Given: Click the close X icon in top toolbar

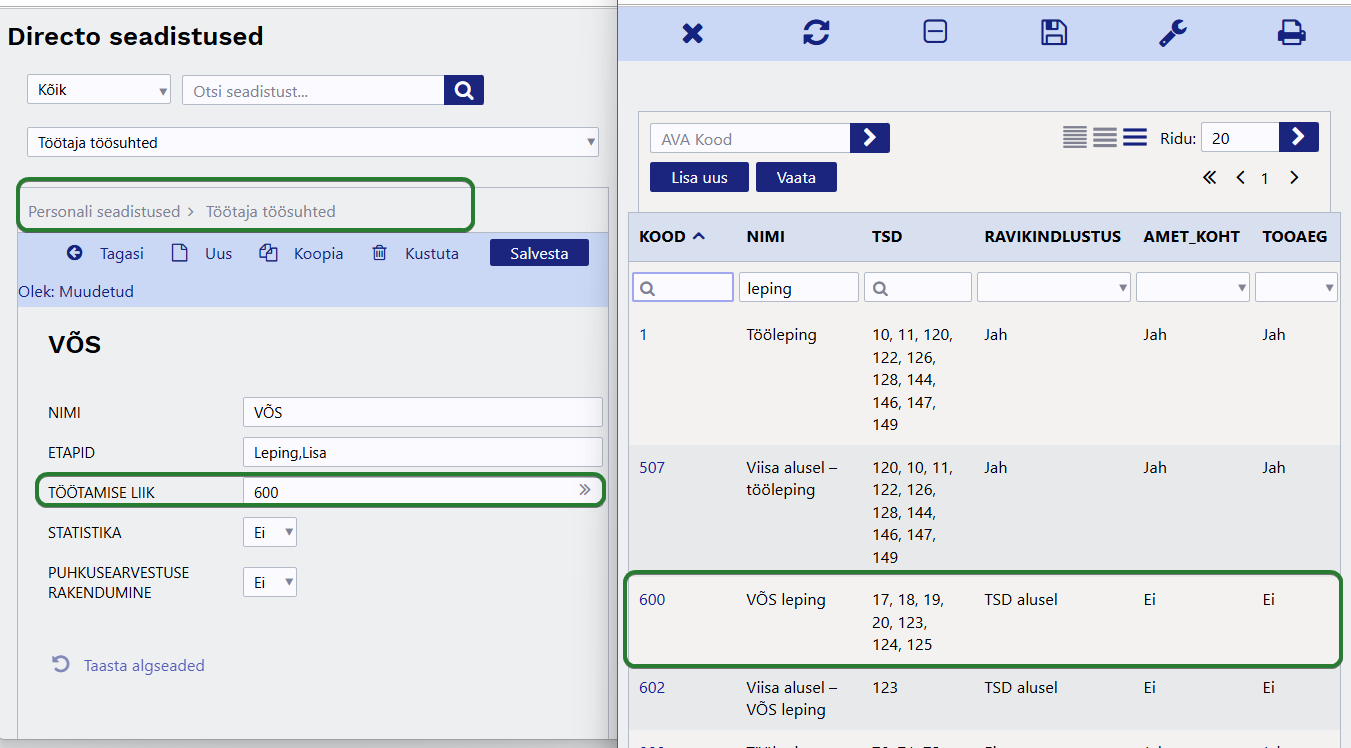Looking at the screenshot, I should [x=692, y=33].
